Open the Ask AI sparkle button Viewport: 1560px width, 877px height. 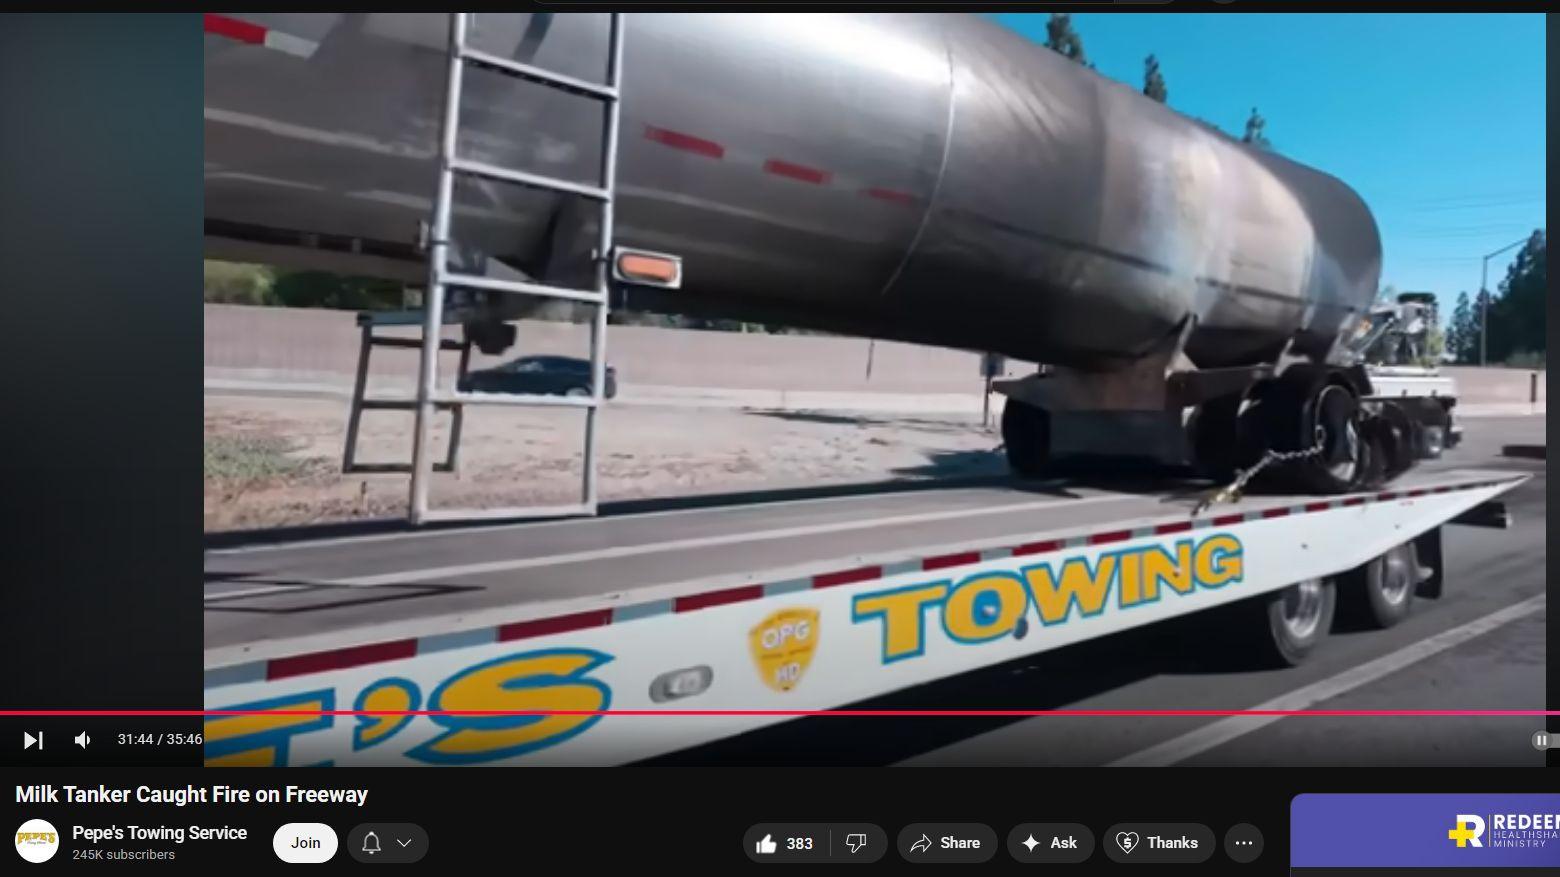1050,843
